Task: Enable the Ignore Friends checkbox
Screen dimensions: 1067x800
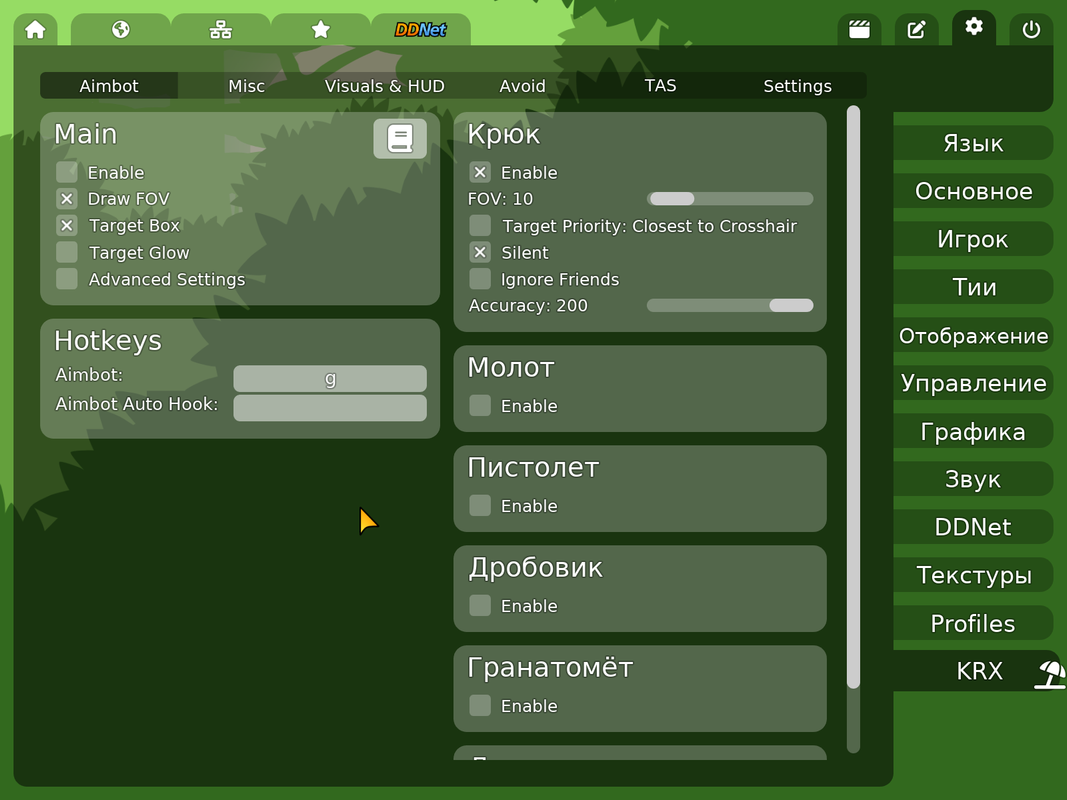Action: pos(480,279)
